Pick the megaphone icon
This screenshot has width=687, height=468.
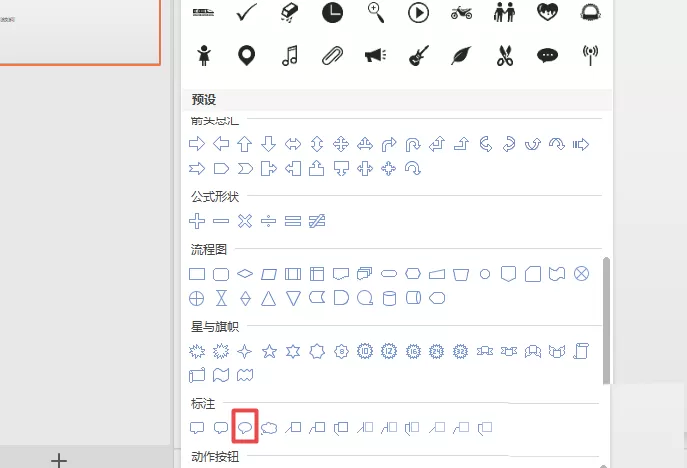pos(375,56)
